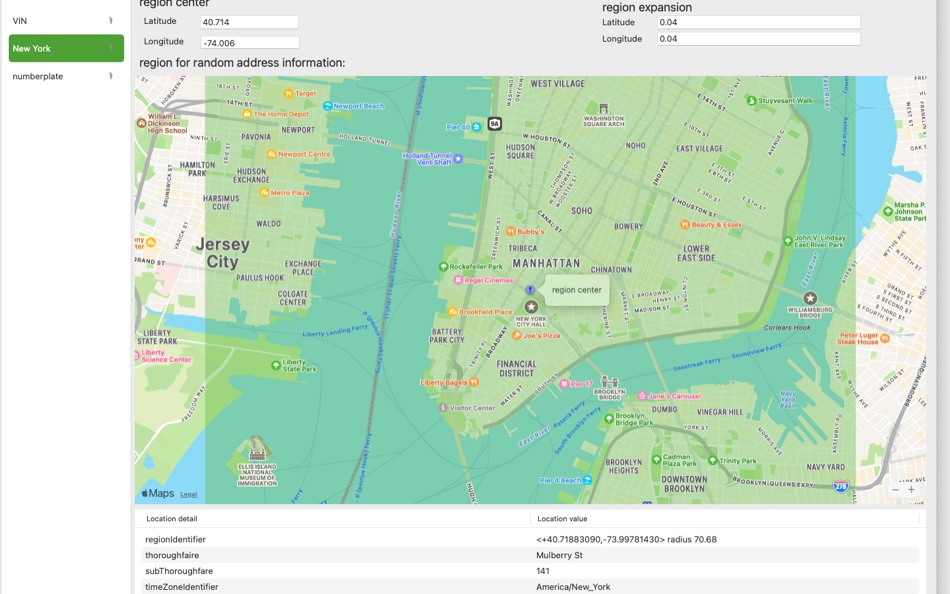Click the Location value column header
Viewport: 950px width, 594px height.
(x=562, y=519)
